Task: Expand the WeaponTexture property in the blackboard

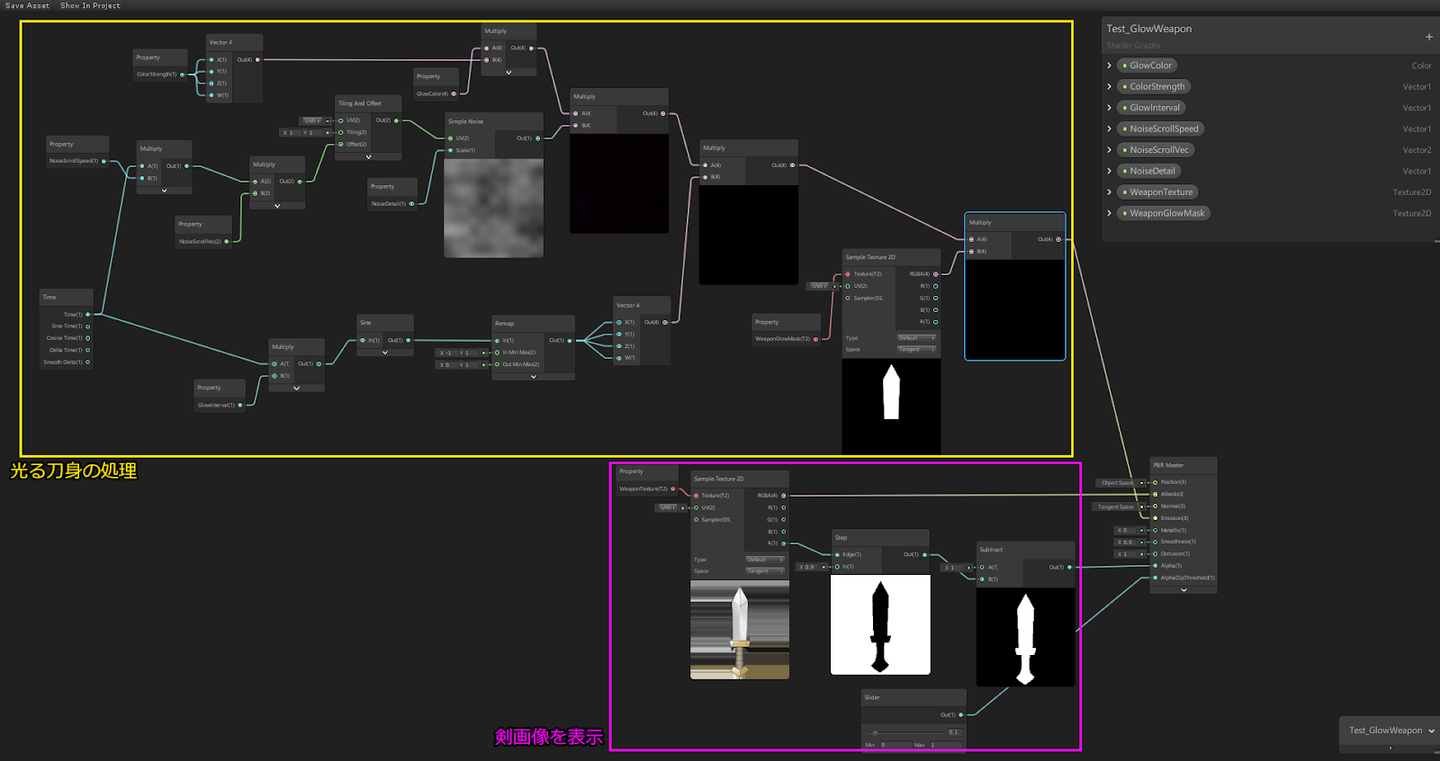Action: coord(1110,192)
